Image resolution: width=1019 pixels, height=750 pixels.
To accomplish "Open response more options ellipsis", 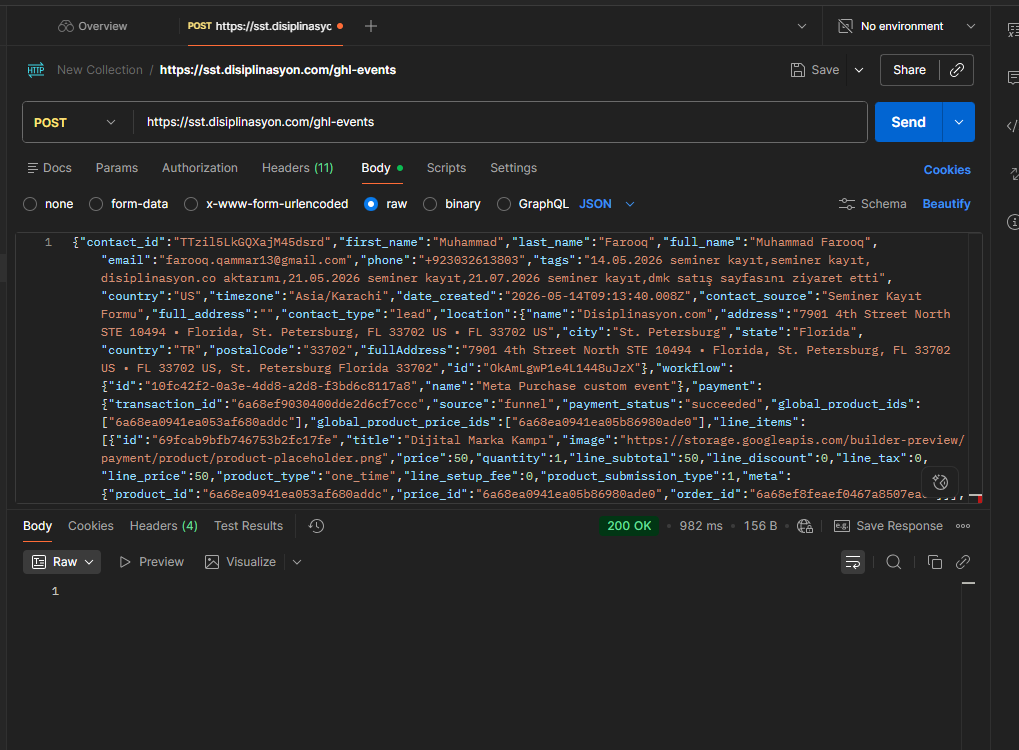I will 963,526.
